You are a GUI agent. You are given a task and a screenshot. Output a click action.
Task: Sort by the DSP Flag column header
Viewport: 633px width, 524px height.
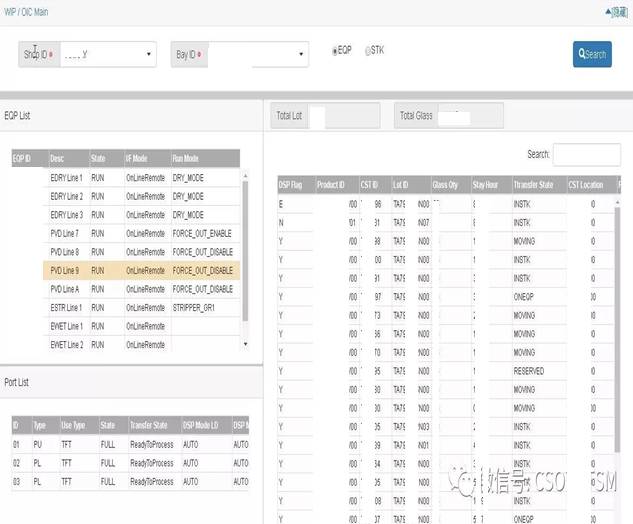pyautogui.click(x=294, y=185)
